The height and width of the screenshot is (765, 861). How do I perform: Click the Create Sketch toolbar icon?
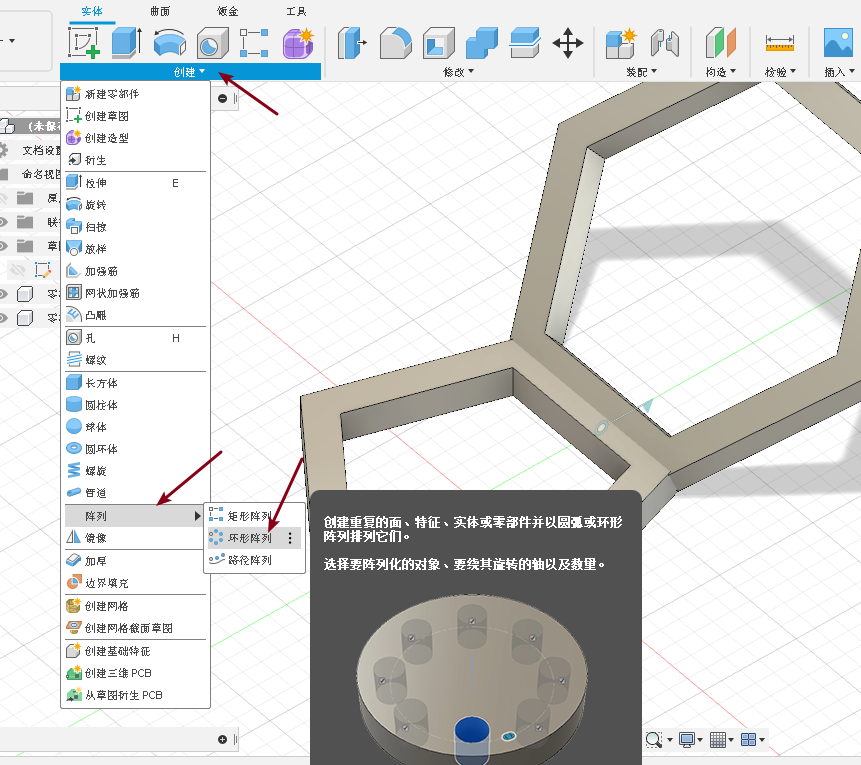[84, 42]
